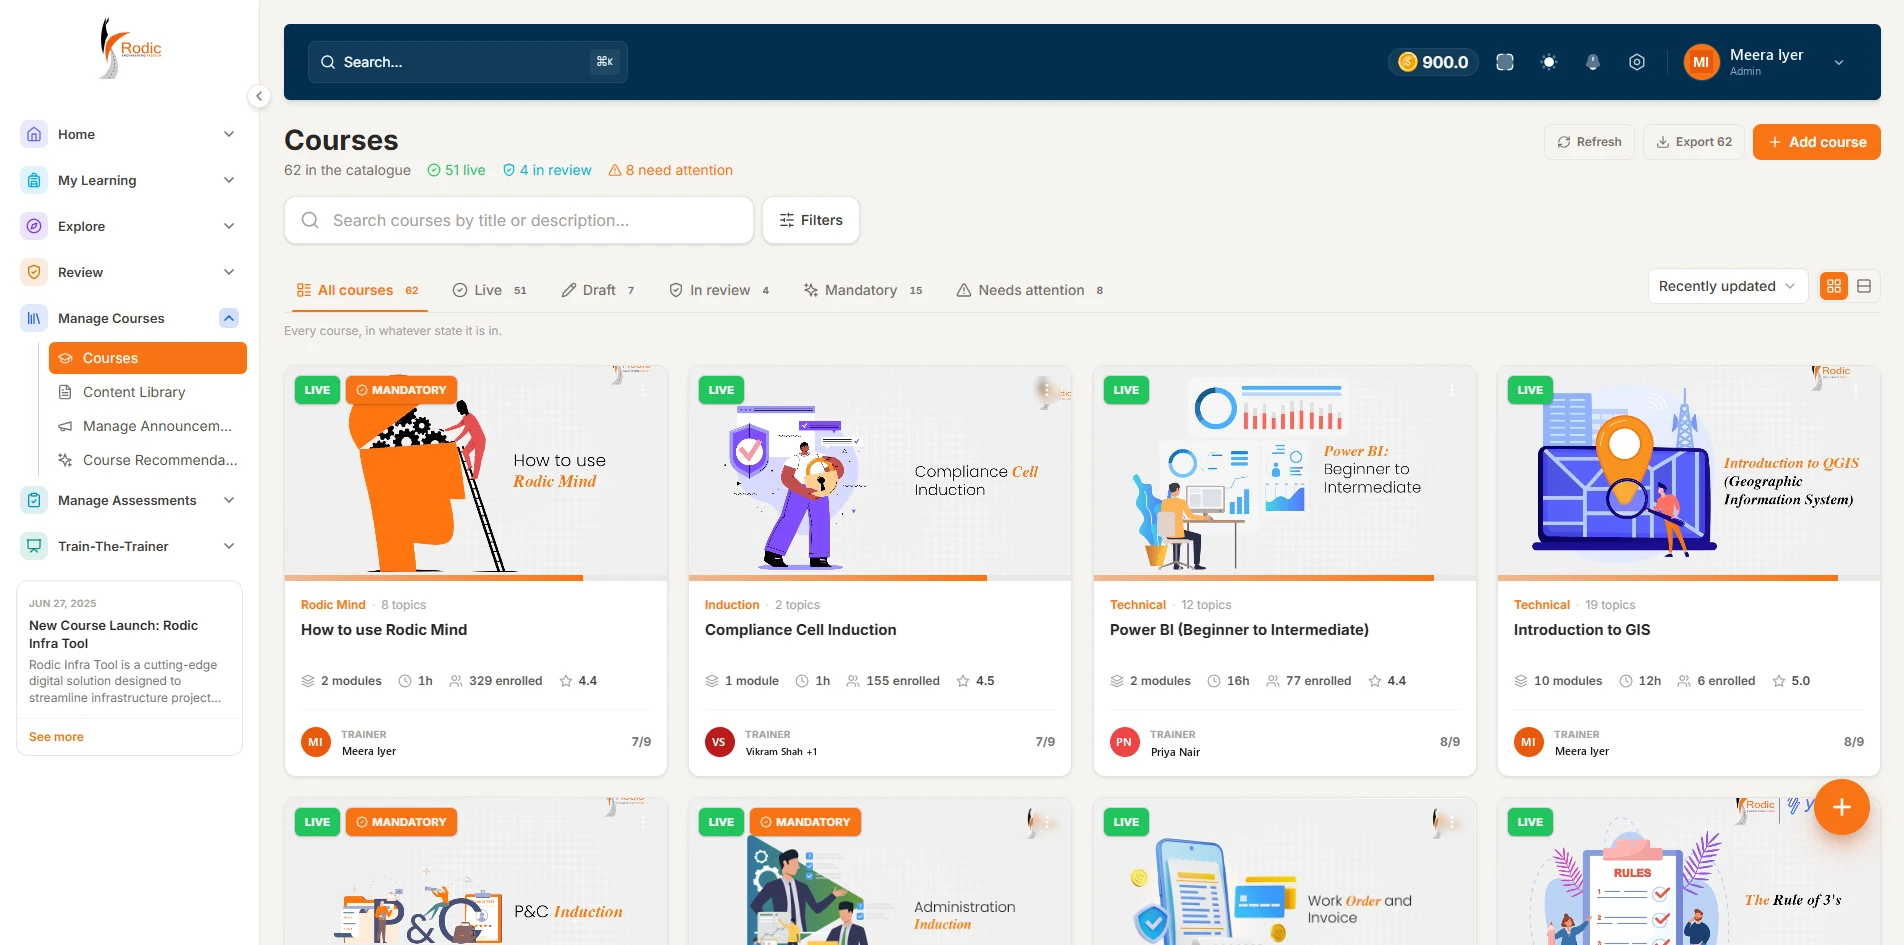Open the fullscreen icon in the header

[1505, 62]
